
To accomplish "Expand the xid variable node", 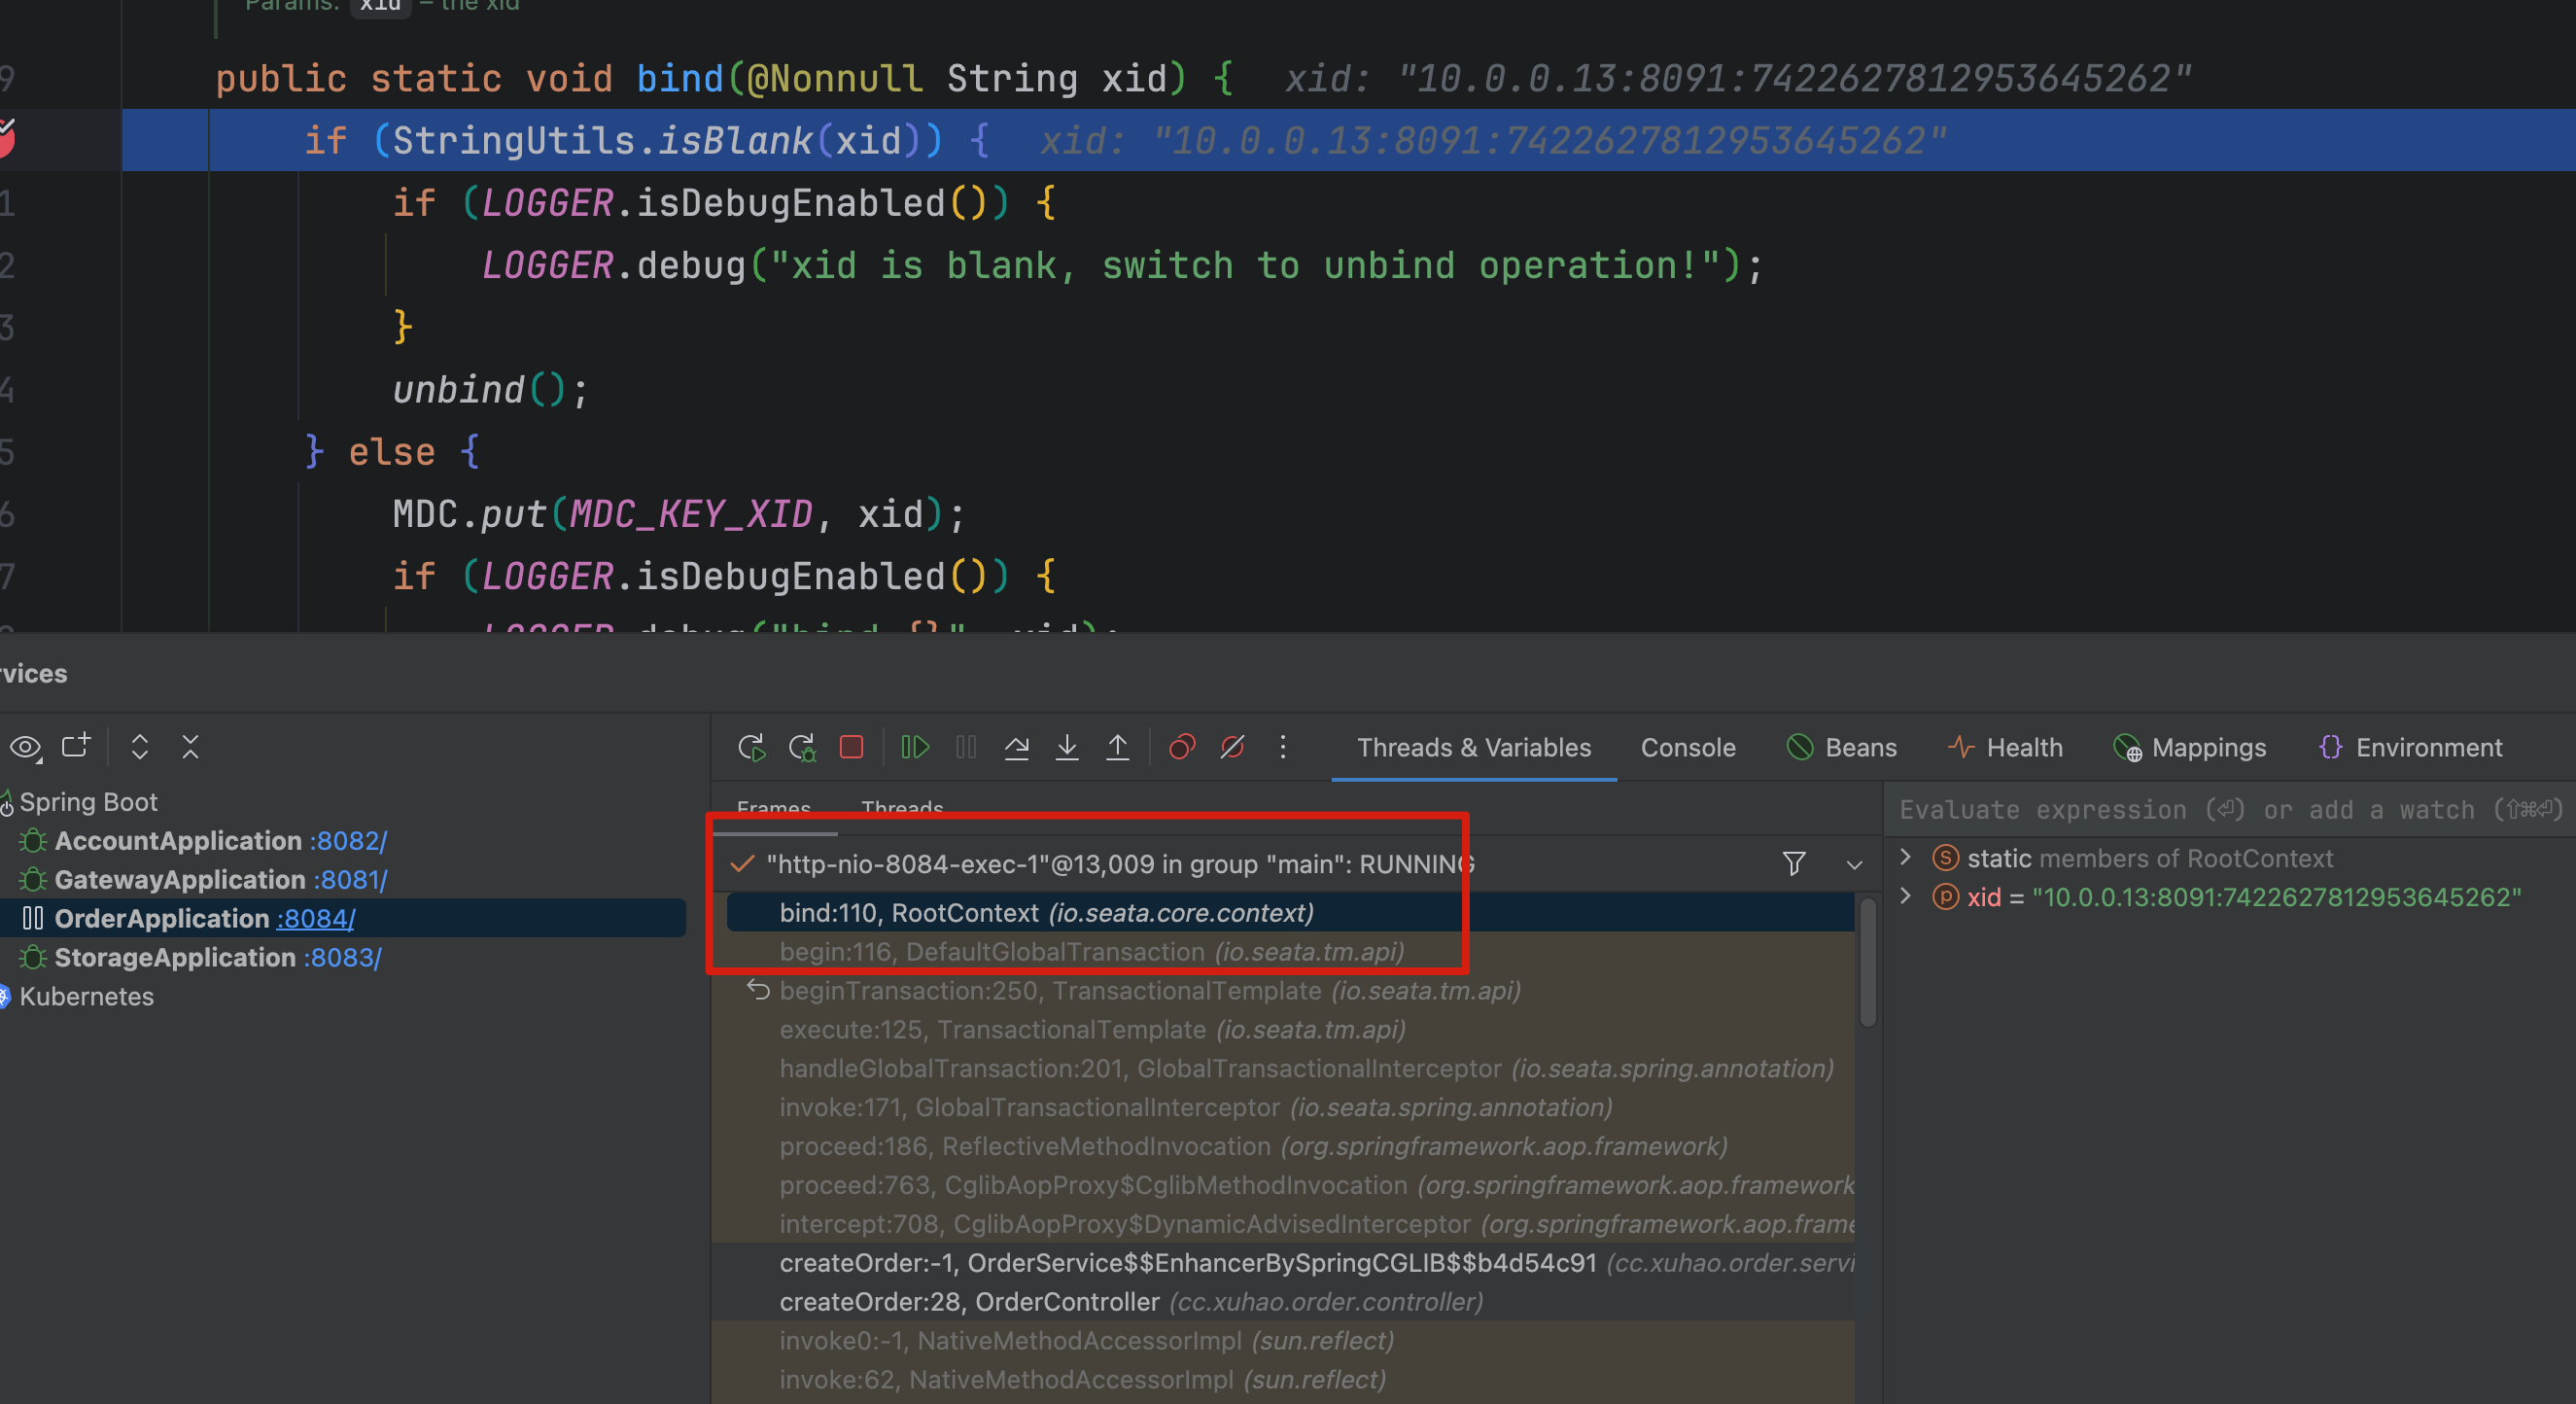I will pos(1906,896).
